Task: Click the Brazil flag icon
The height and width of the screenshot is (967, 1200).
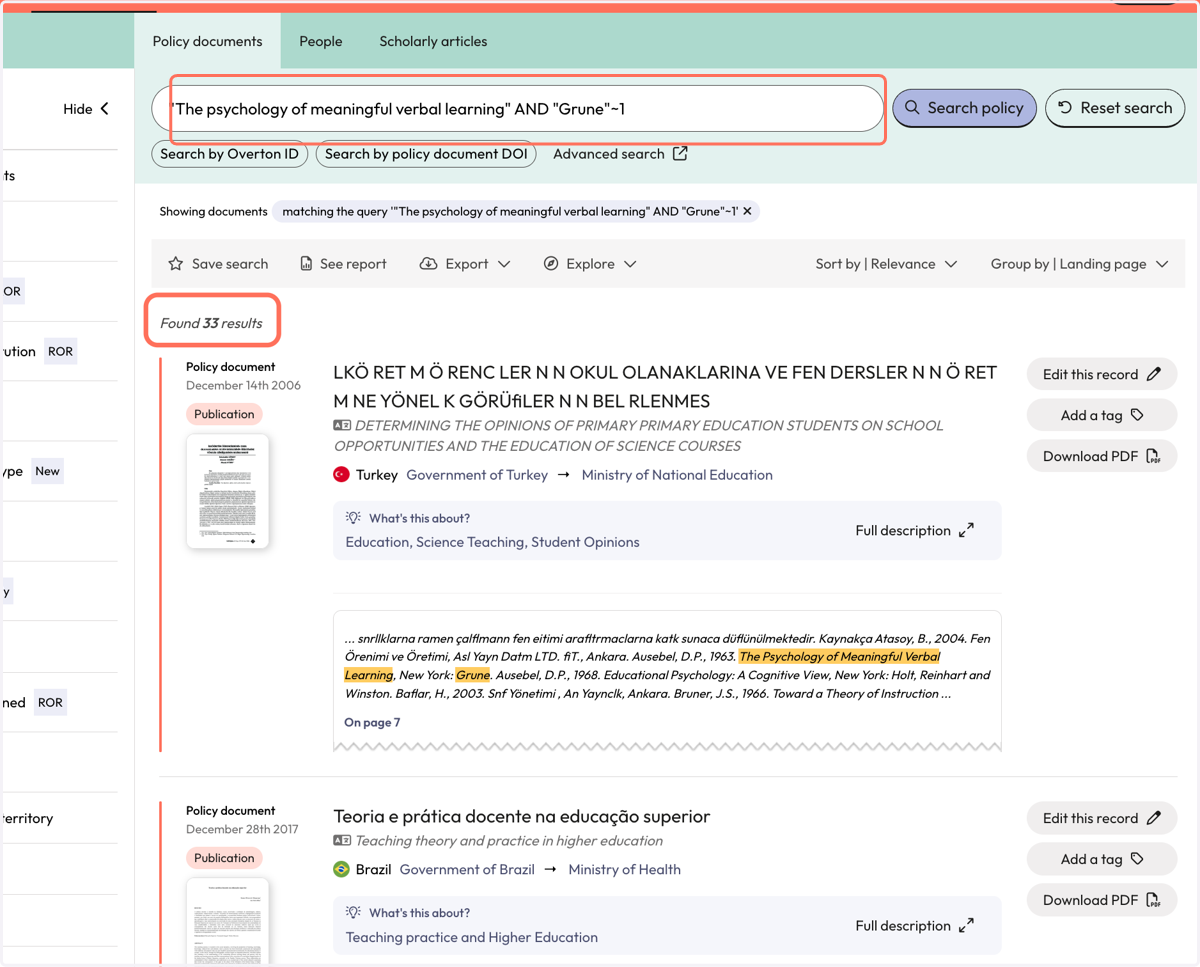Action: (341, 869)
